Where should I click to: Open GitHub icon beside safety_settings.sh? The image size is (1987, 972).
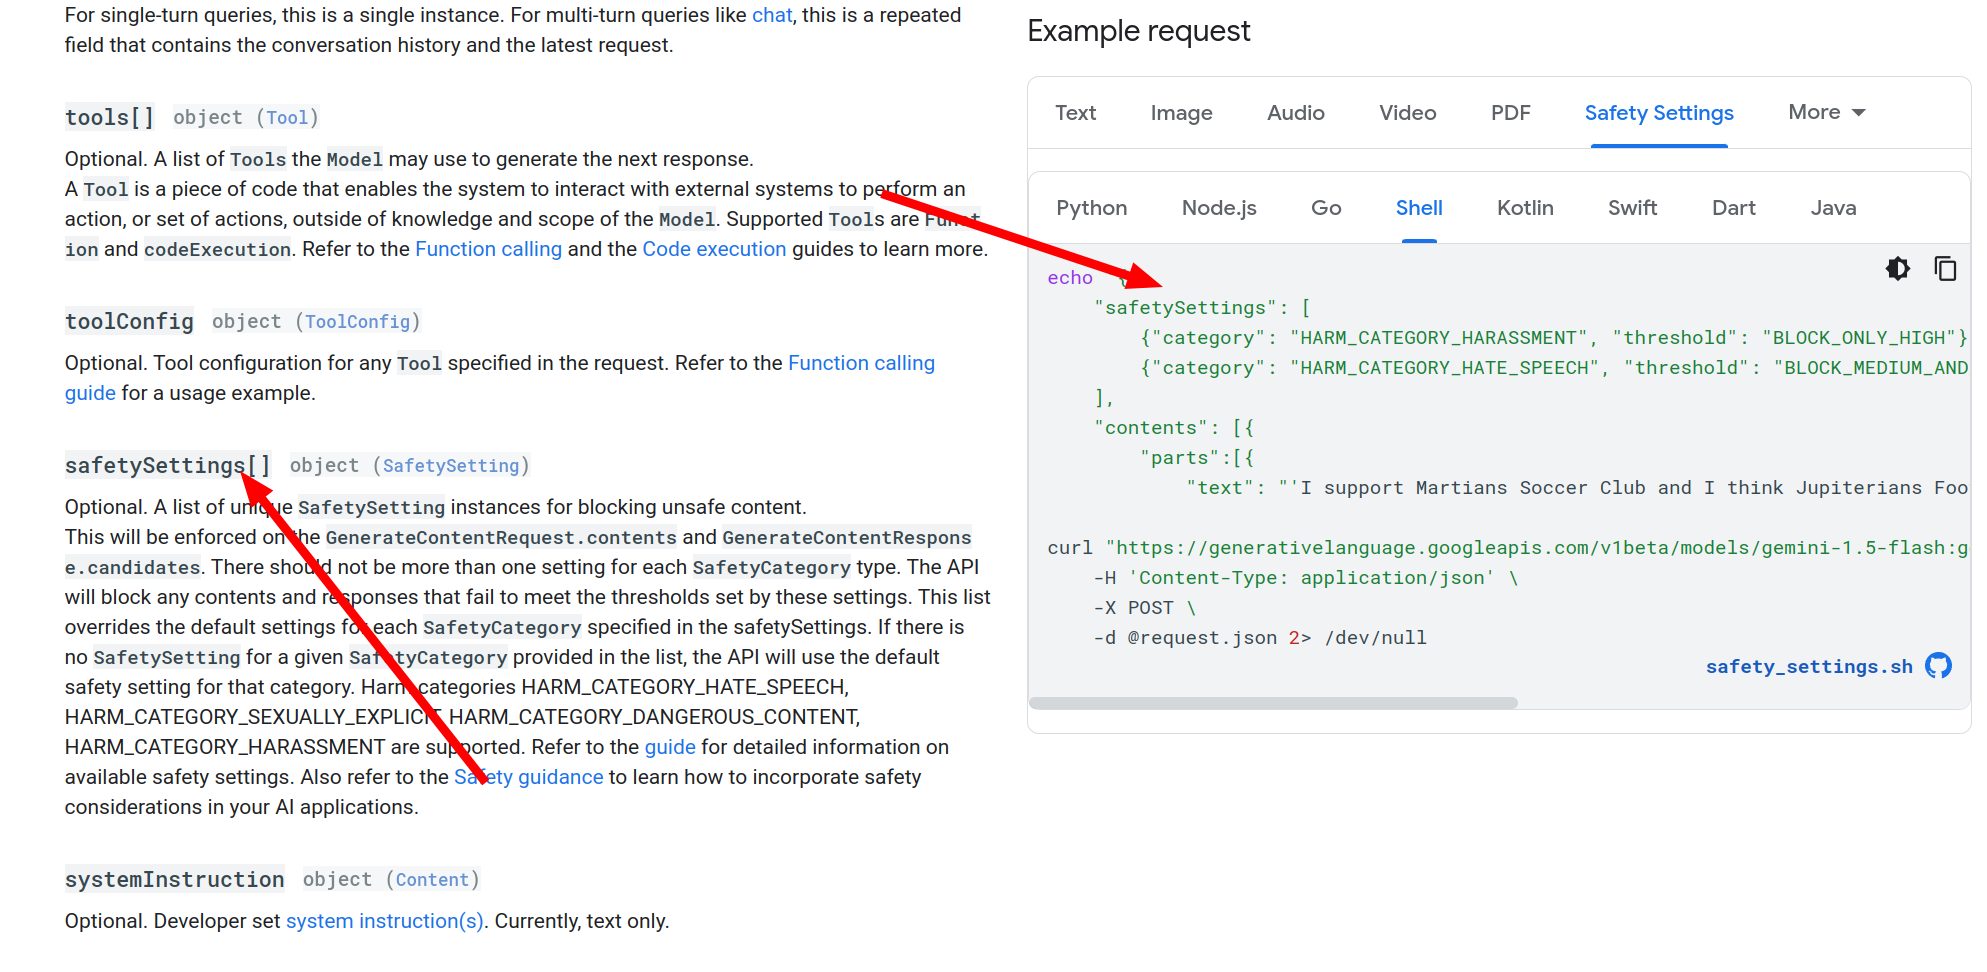pyautogui.click(x=1938, y=666)
